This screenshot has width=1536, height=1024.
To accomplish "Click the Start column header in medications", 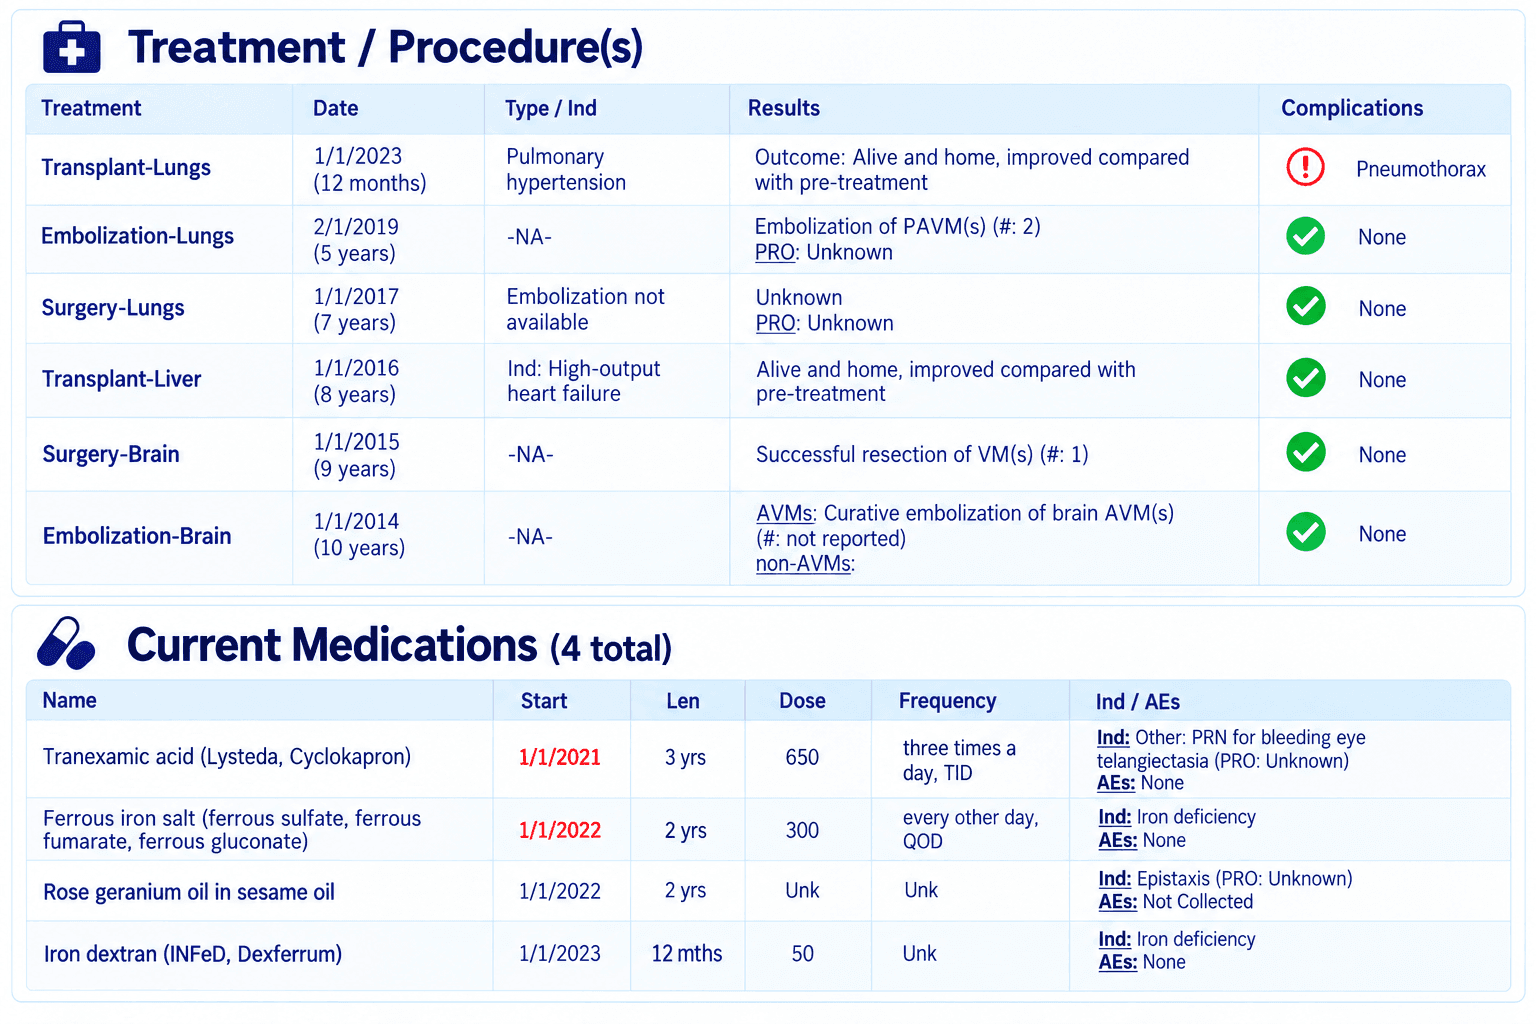I will pyautogui.click(x=544, y=701).
